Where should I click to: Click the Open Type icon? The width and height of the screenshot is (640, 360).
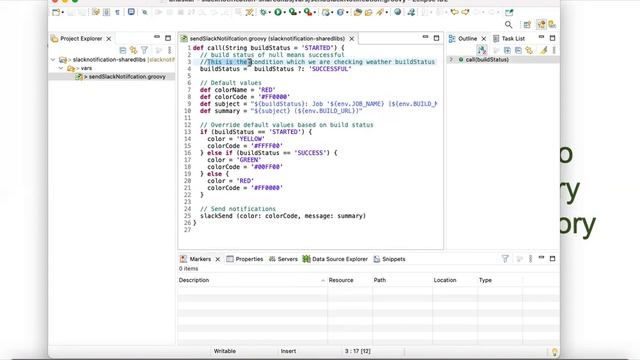point(358,12)
